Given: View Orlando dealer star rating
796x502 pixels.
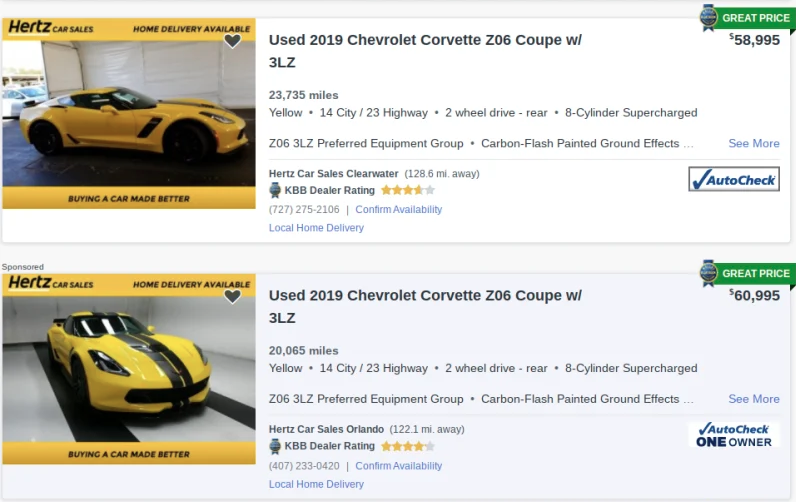Looking at the screenshot, I should [407, 446].
